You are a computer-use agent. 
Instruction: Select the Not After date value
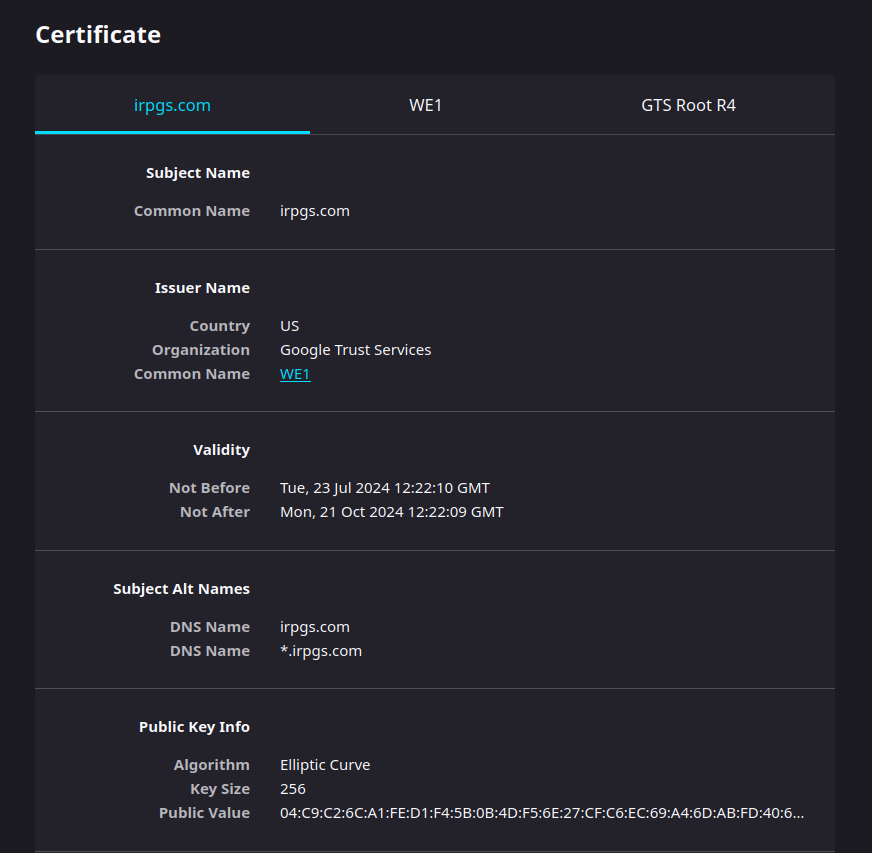click(x=392, y=512)
